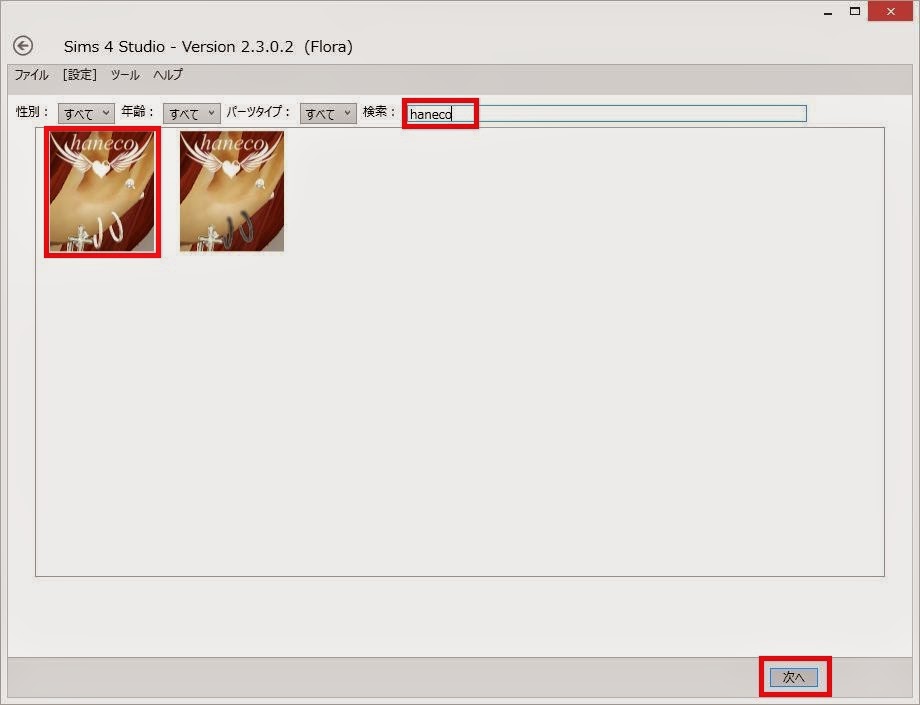Maximize the Sims 4 Studio window
The image size is (920, 705).
point(855,12)
